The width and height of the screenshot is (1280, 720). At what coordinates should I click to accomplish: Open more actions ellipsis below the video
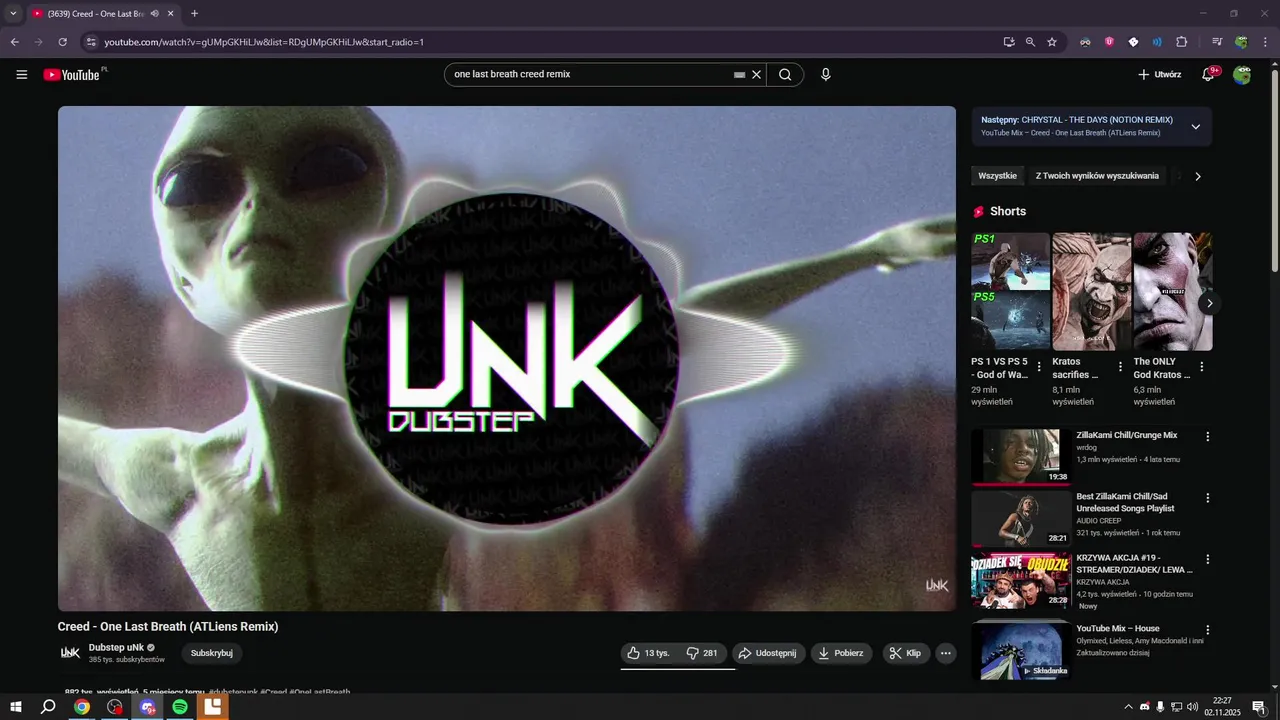945,653
